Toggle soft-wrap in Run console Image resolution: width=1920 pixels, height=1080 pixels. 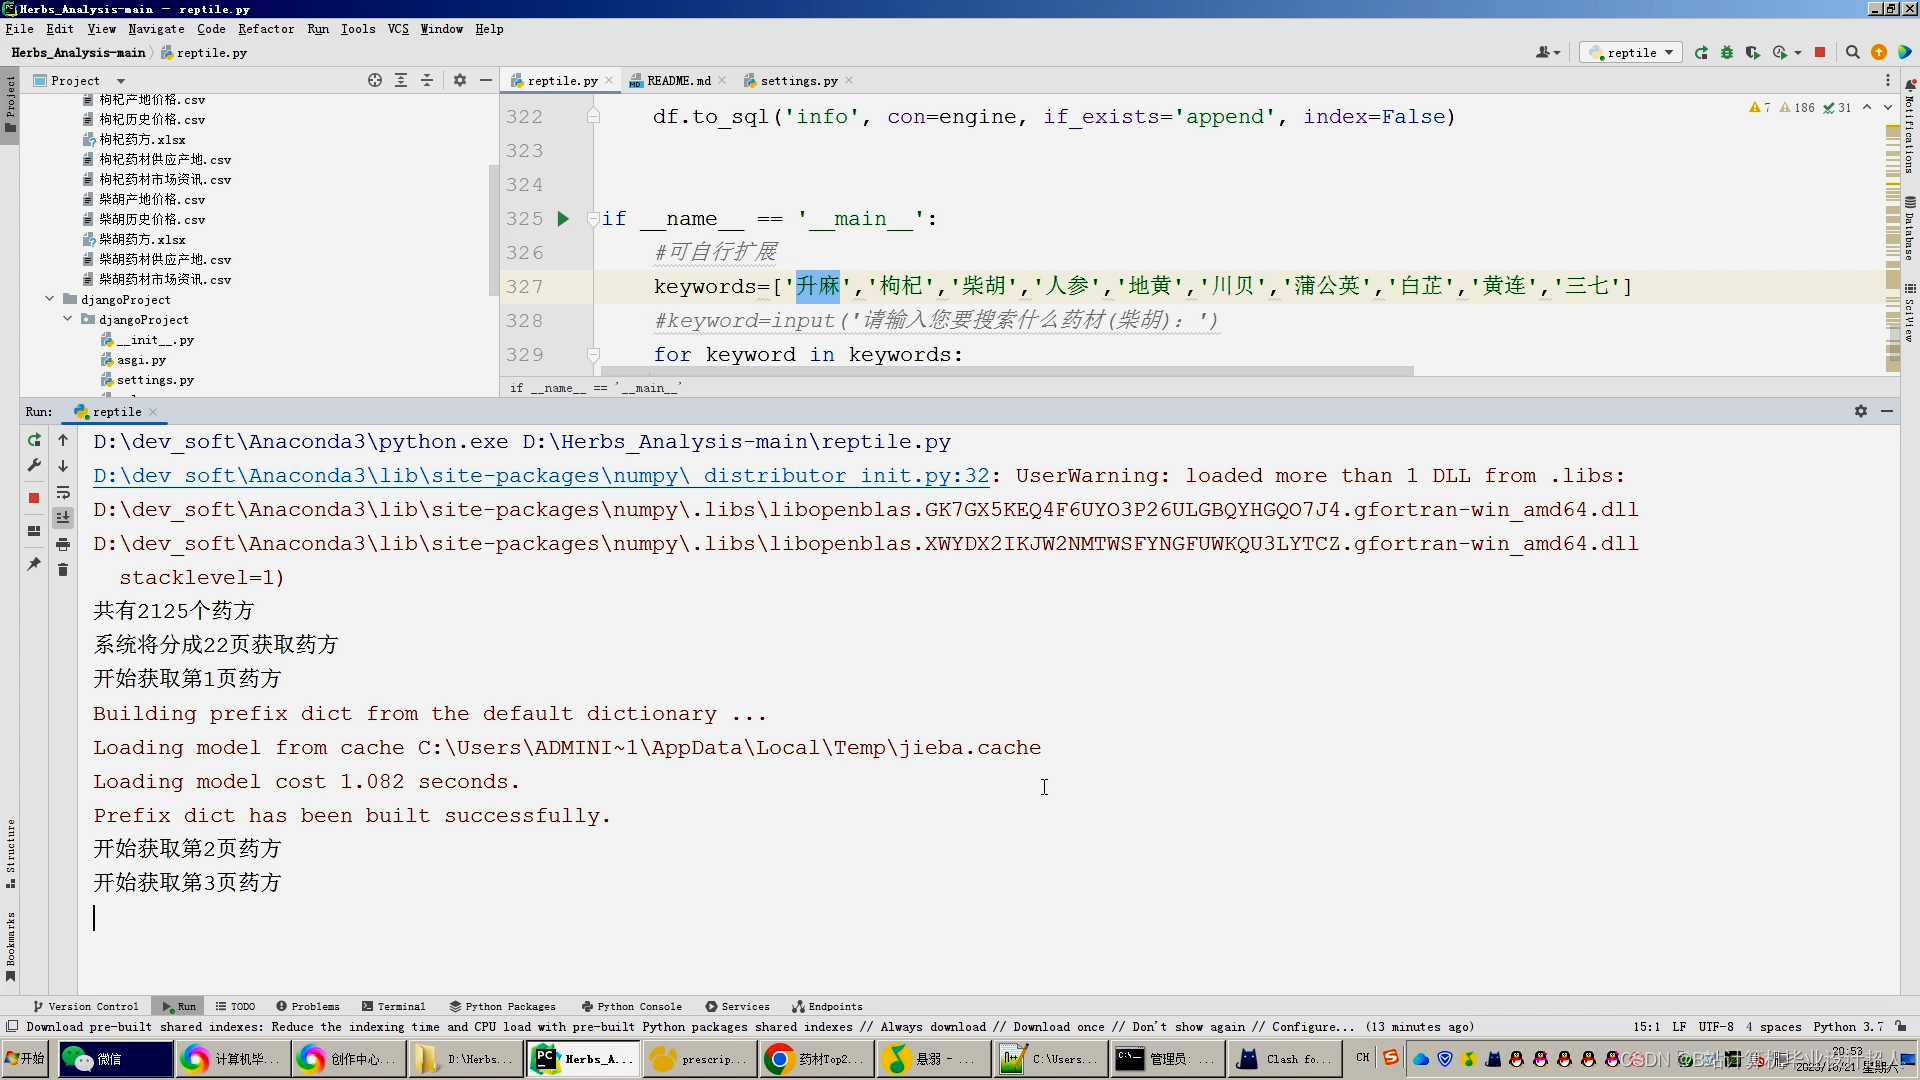(x=63, y=492)
